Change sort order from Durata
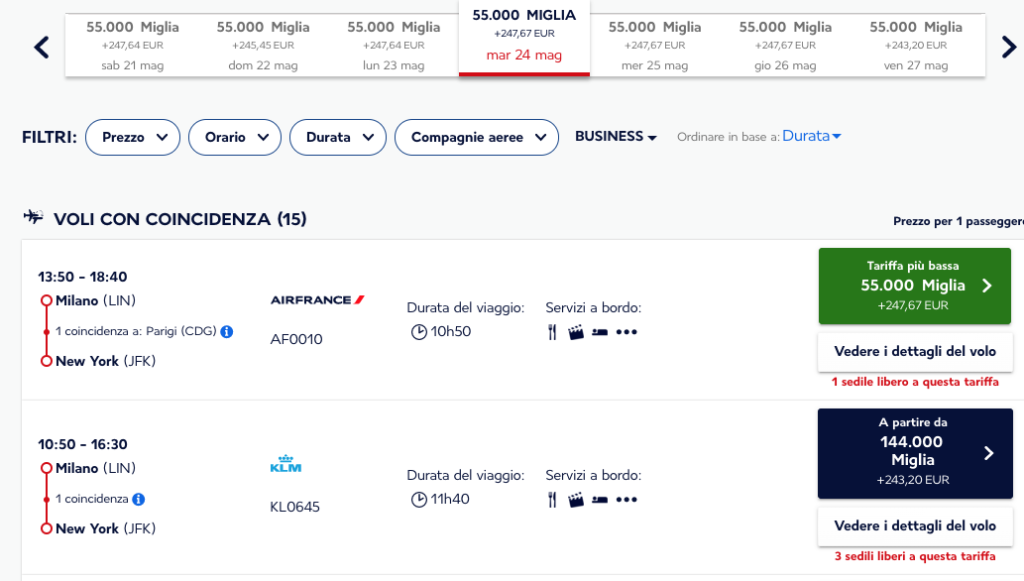 pos(812,136)
